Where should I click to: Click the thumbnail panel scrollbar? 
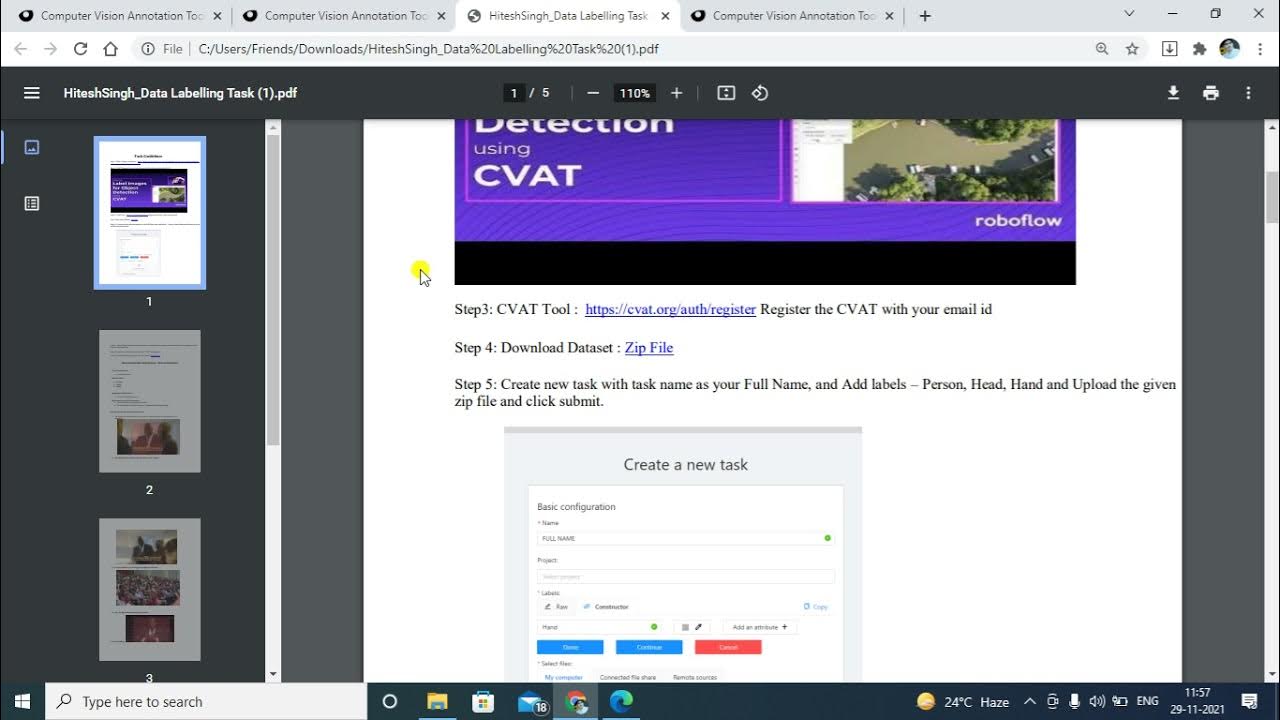(273, 290)
